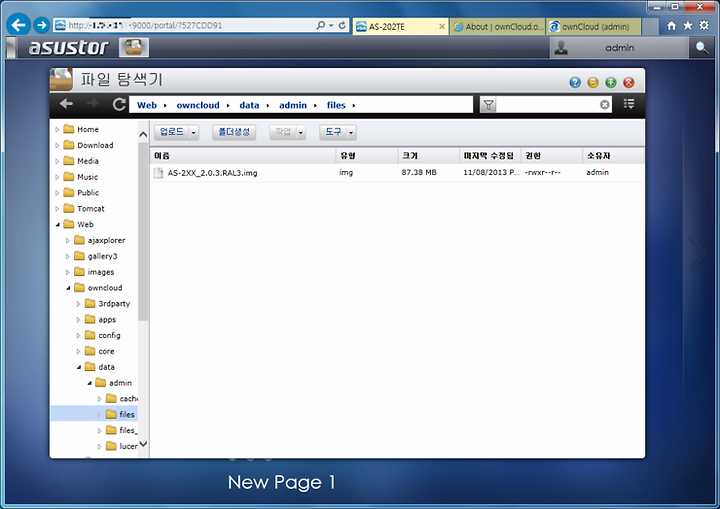Click admin in the breadcrumb path
720x509 pixels.
293,105
